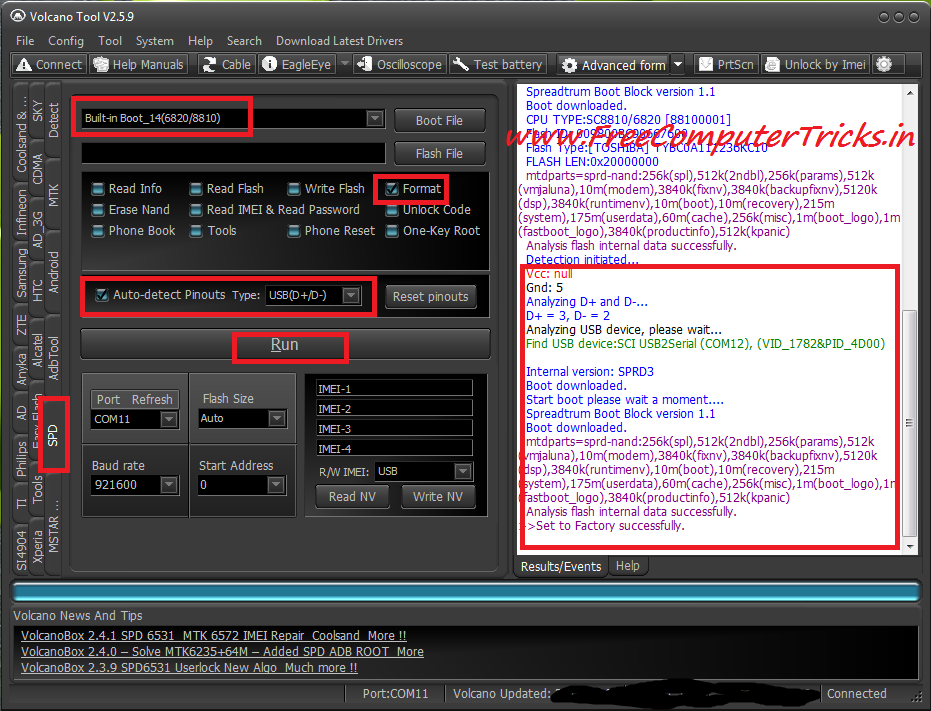
Task: Open the Baud rate 921600 dropdown
Action: tap(169, 485)
